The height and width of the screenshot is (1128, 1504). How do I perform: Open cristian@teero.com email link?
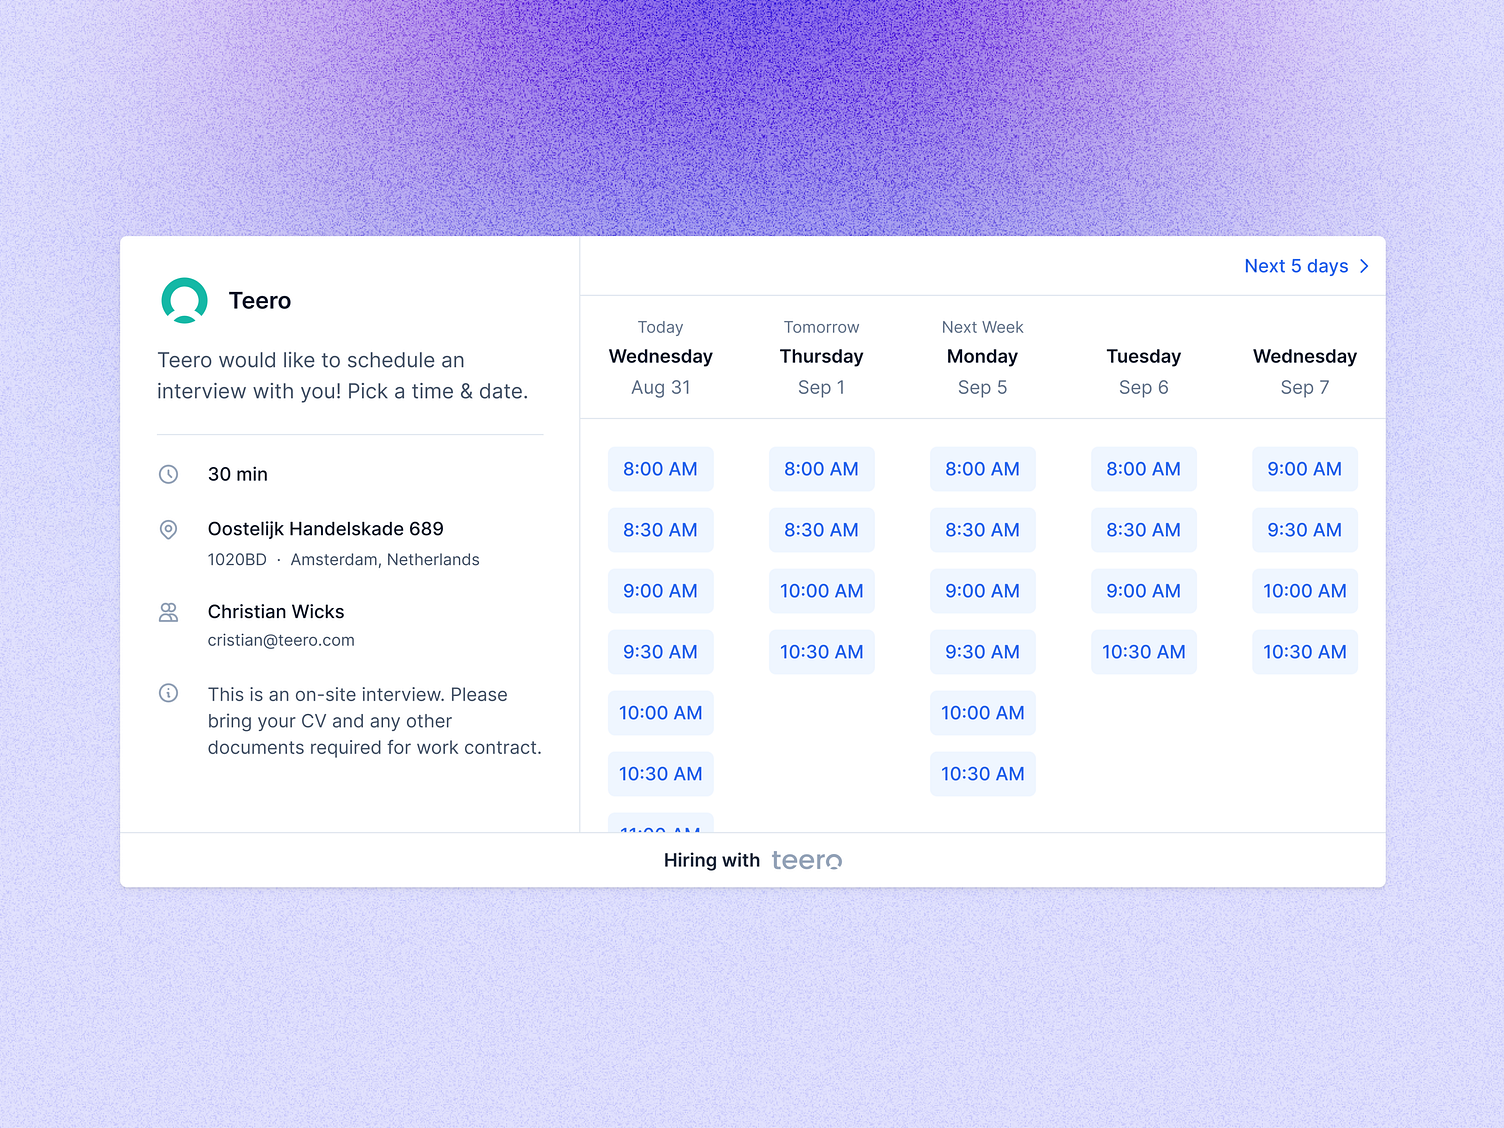281,640
